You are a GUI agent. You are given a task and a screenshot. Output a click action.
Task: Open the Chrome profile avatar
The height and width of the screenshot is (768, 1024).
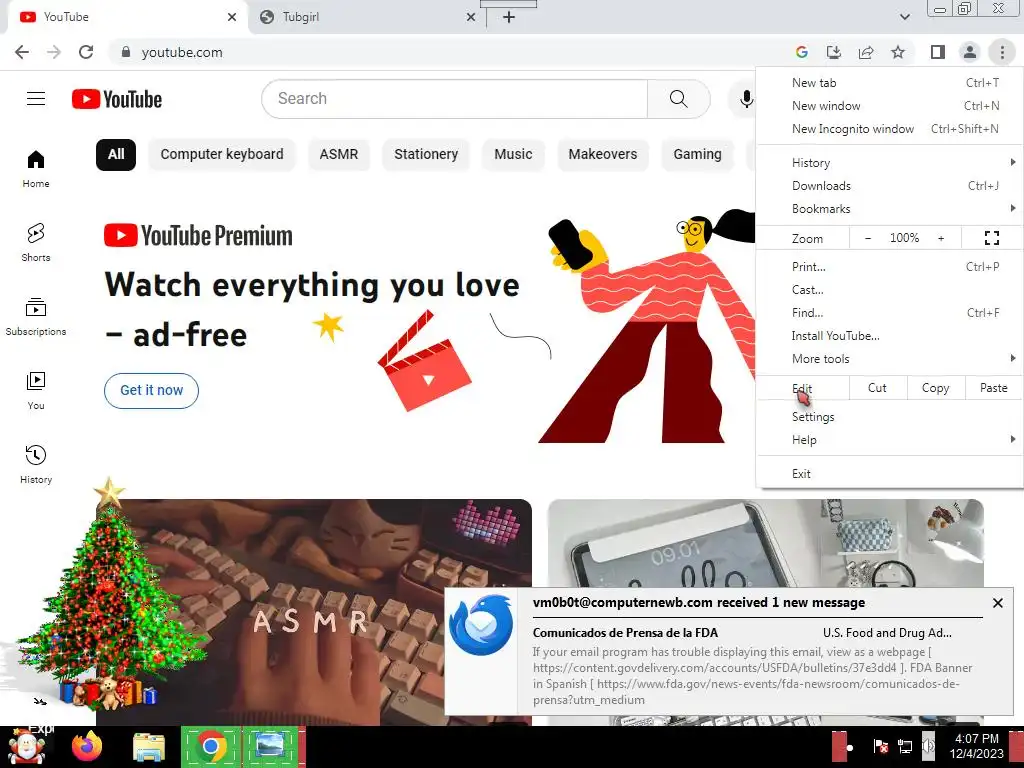pos(970,52)
